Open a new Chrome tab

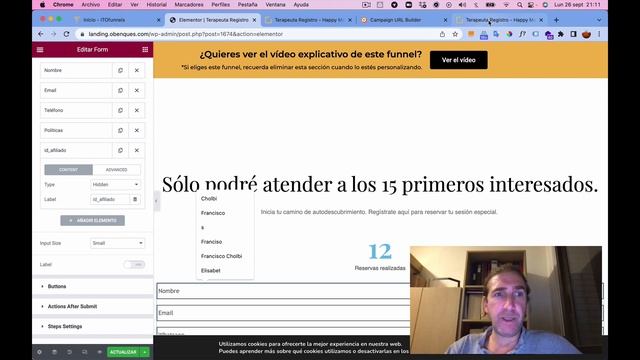556,20
